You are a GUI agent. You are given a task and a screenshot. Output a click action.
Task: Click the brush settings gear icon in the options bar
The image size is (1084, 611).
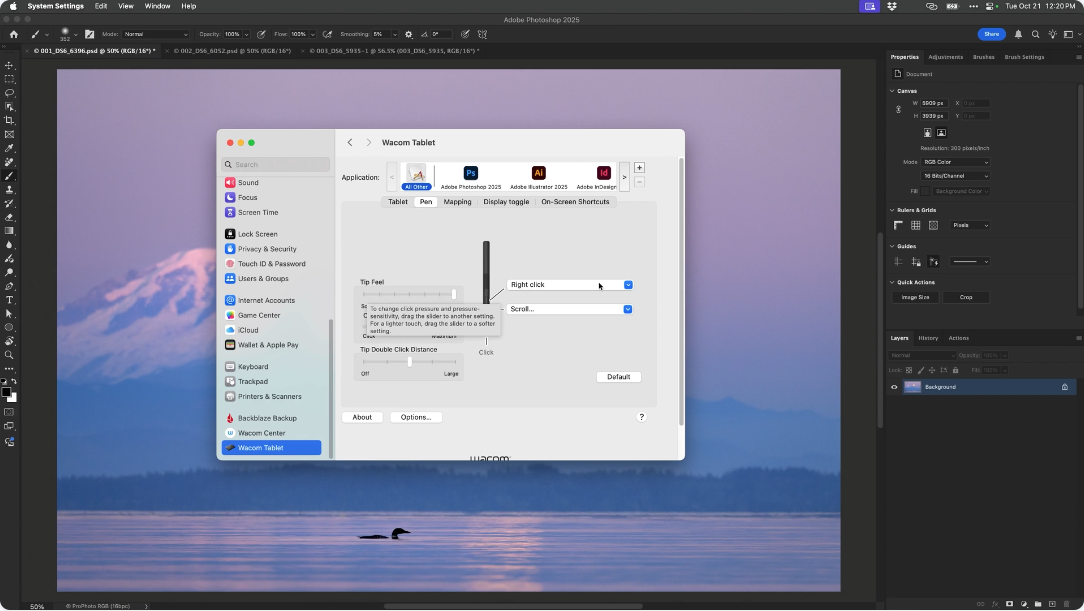(408, 34)
